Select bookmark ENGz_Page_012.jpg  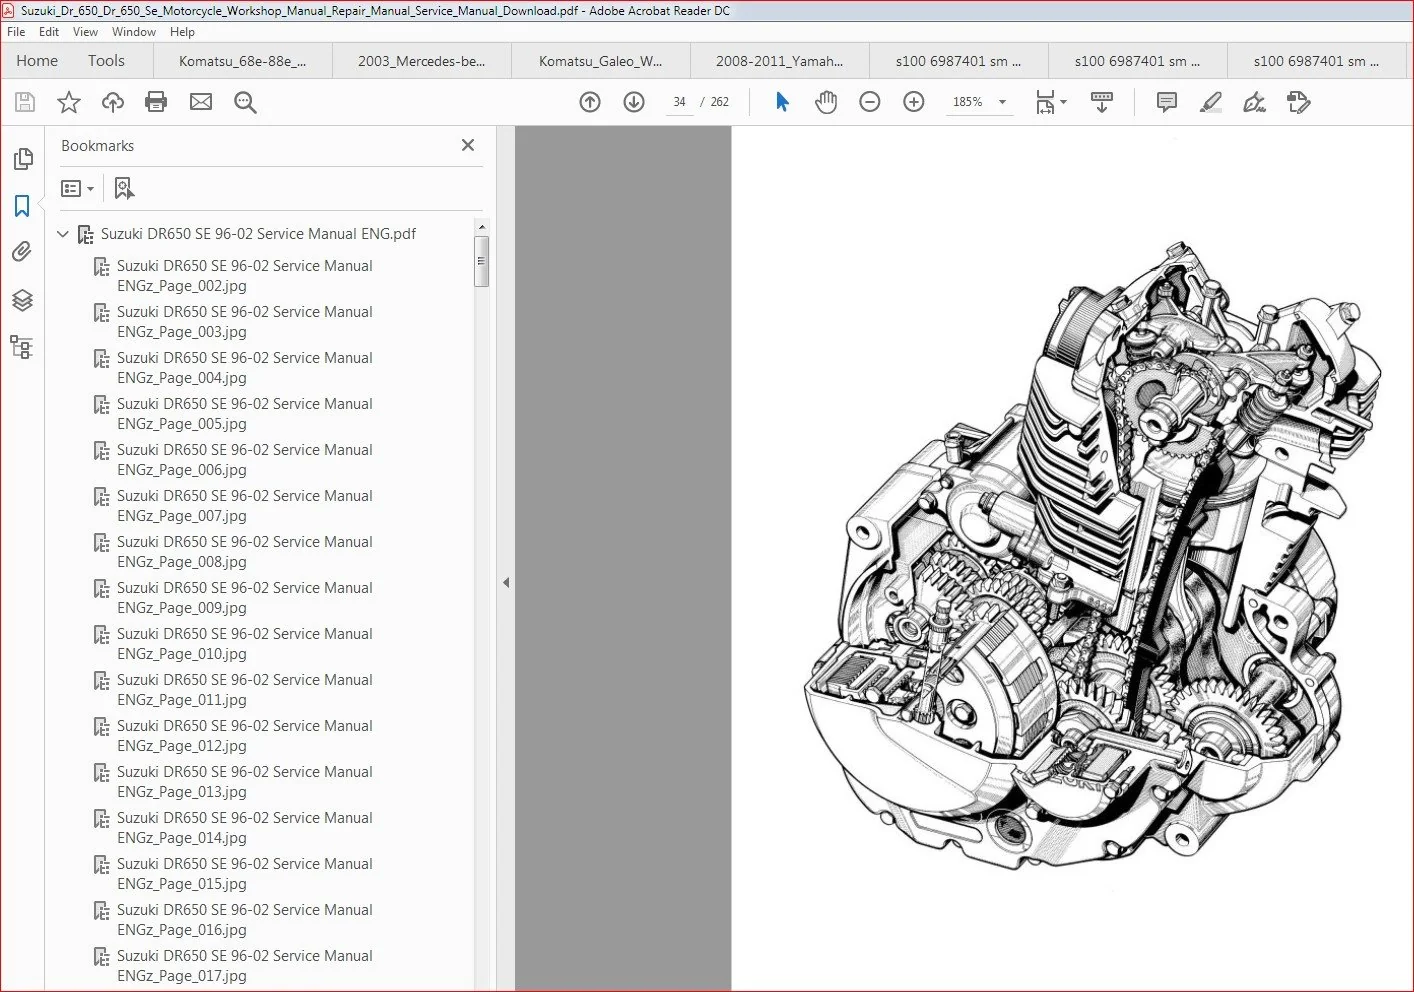[244, 736]
